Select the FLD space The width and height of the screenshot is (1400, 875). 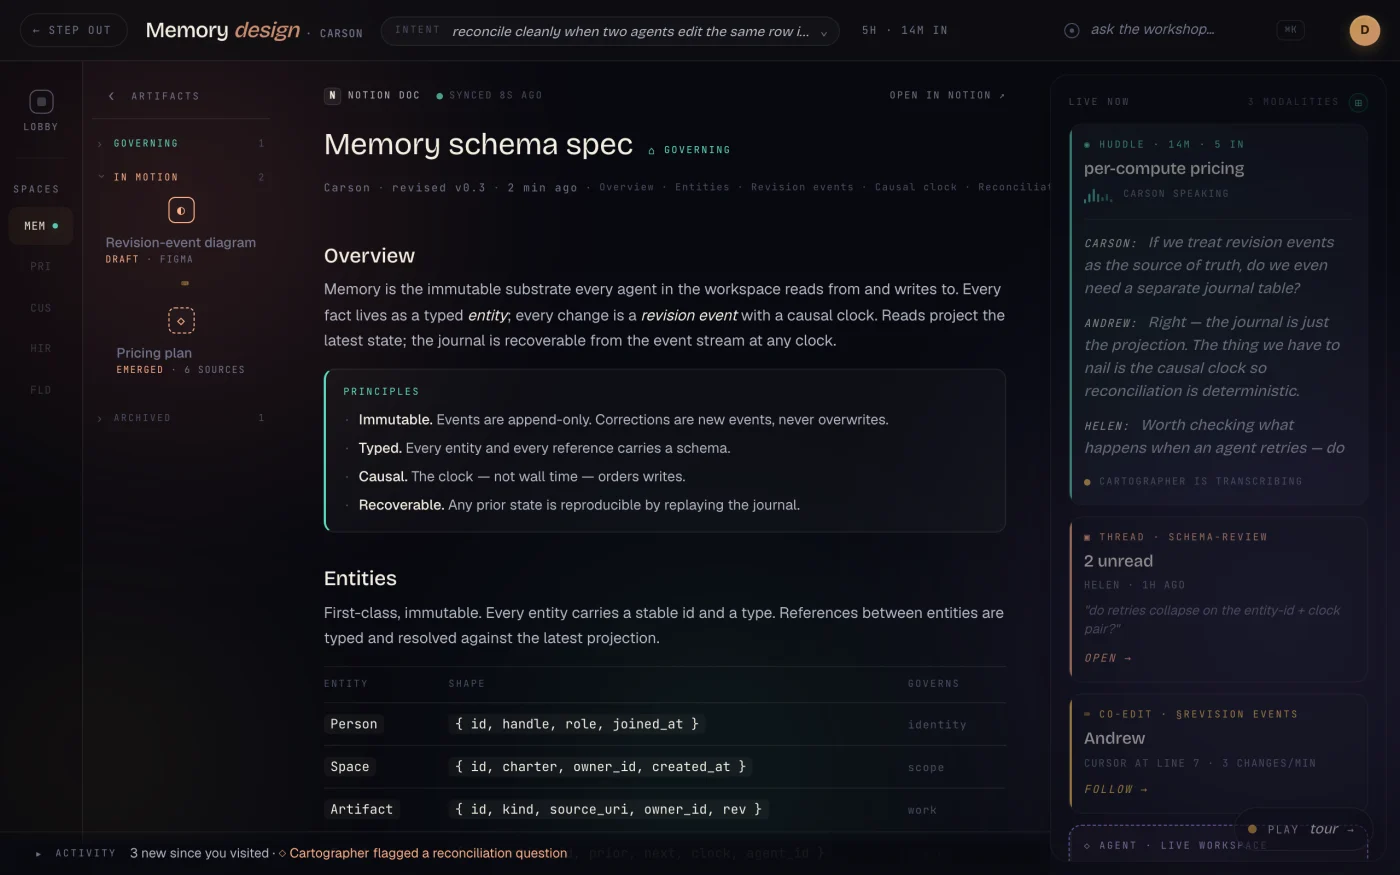pyautogui.click(x=41, y=390)
